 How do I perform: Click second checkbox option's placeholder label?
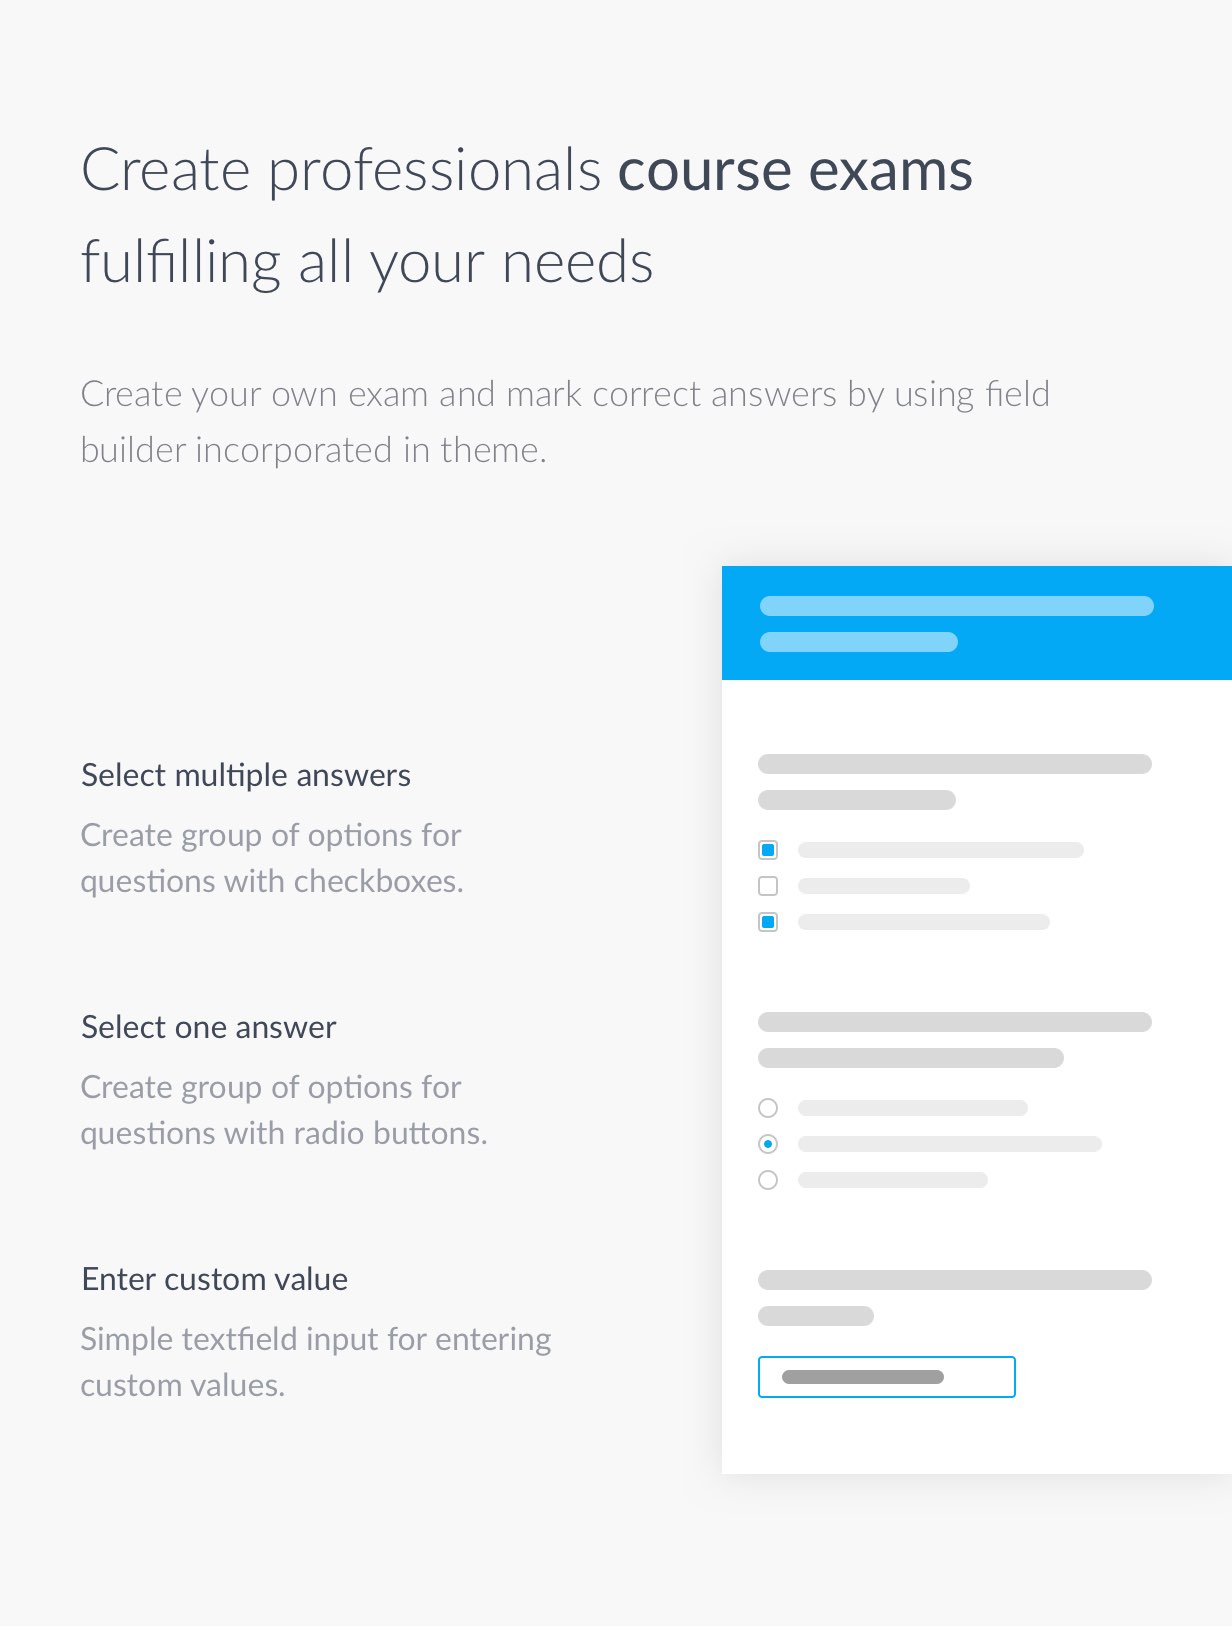[x=884, y=886]
